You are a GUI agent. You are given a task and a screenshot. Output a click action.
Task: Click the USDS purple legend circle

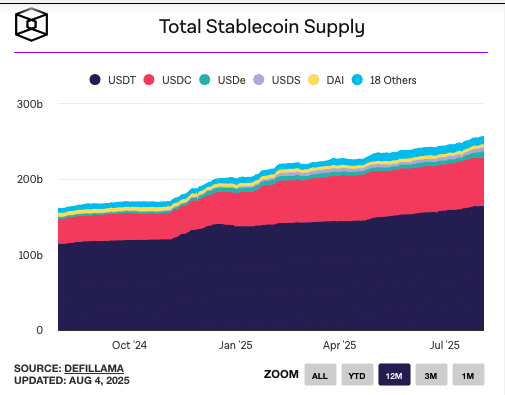(259, 80)
